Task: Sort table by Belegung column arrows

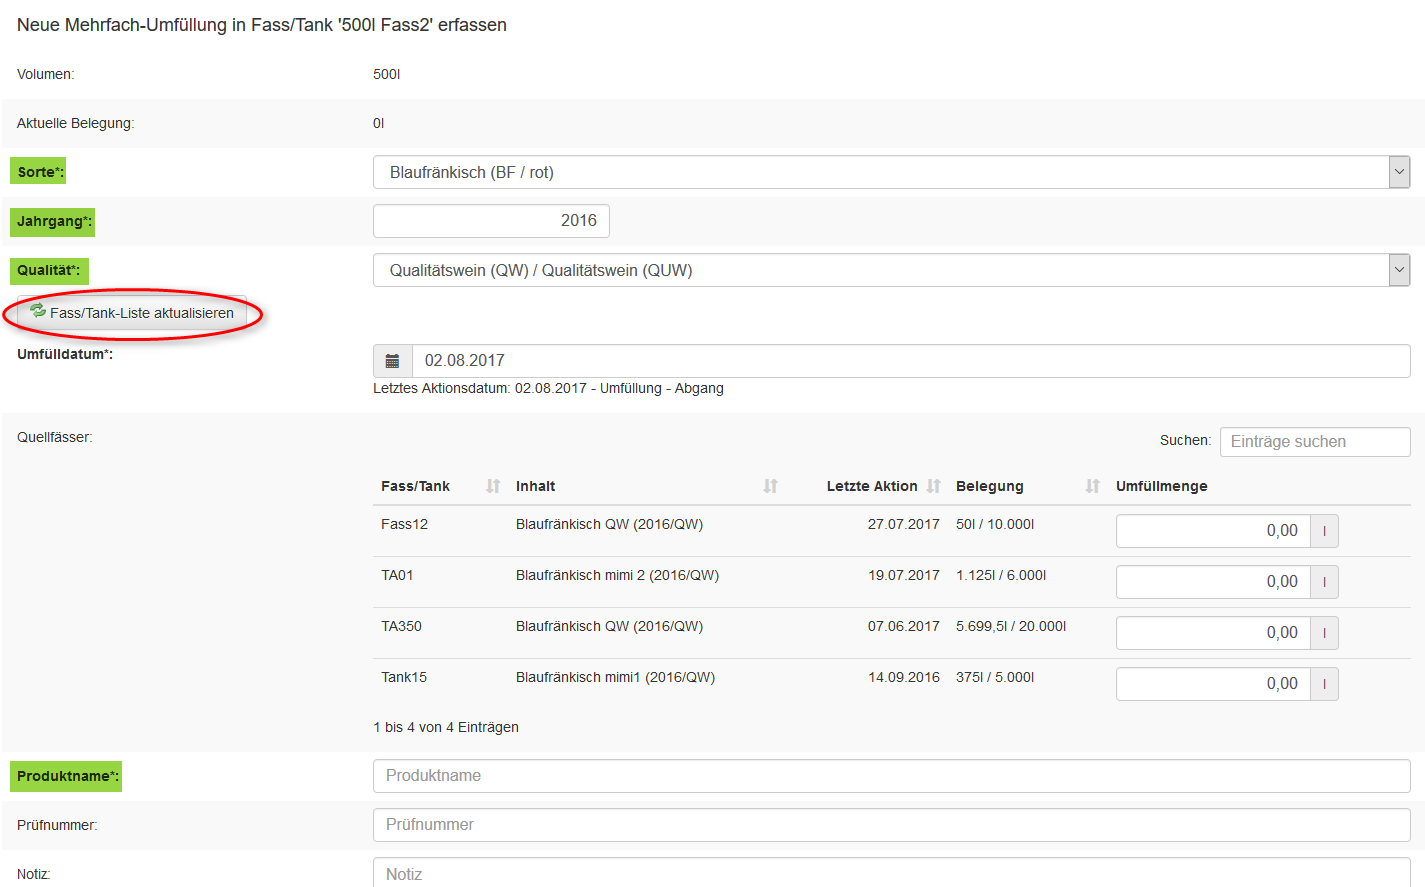Action: (x=1092, y=486)
